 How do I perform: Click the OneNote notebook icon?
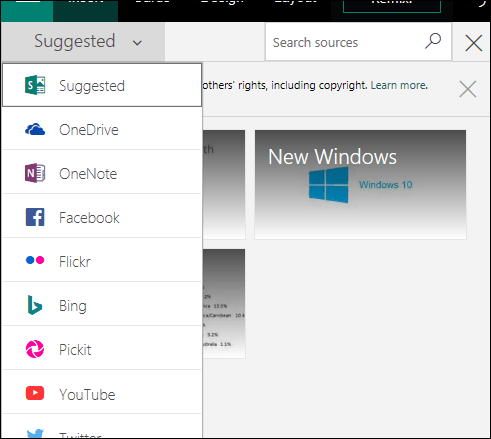[35, 173]
